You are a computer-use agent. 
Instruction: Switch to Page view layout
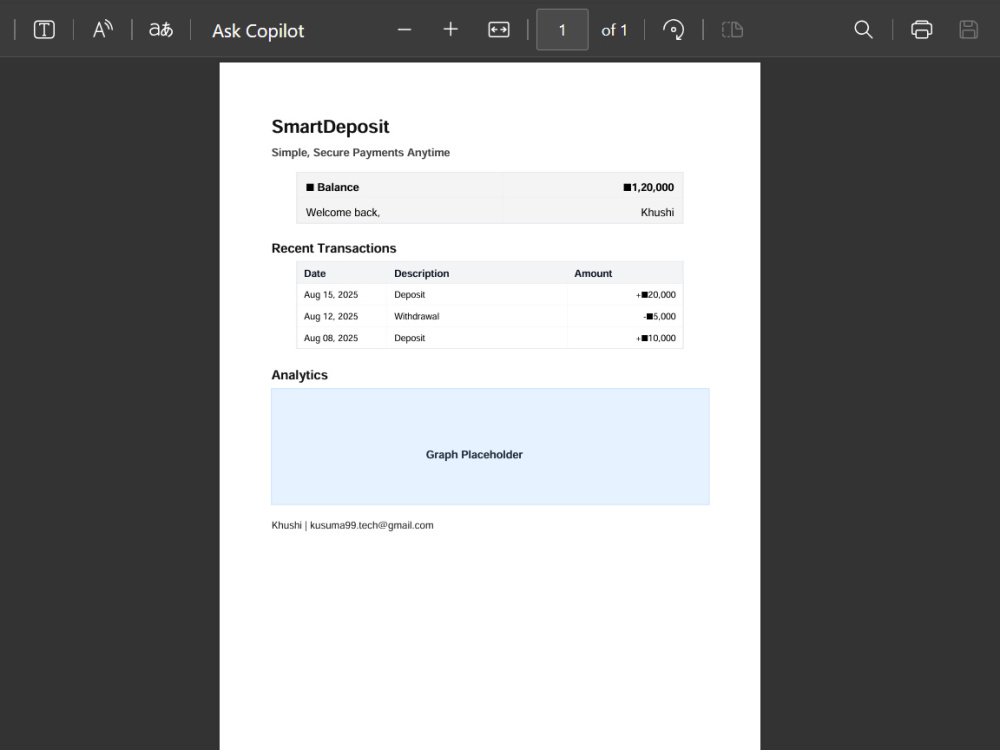coord(732,30)
